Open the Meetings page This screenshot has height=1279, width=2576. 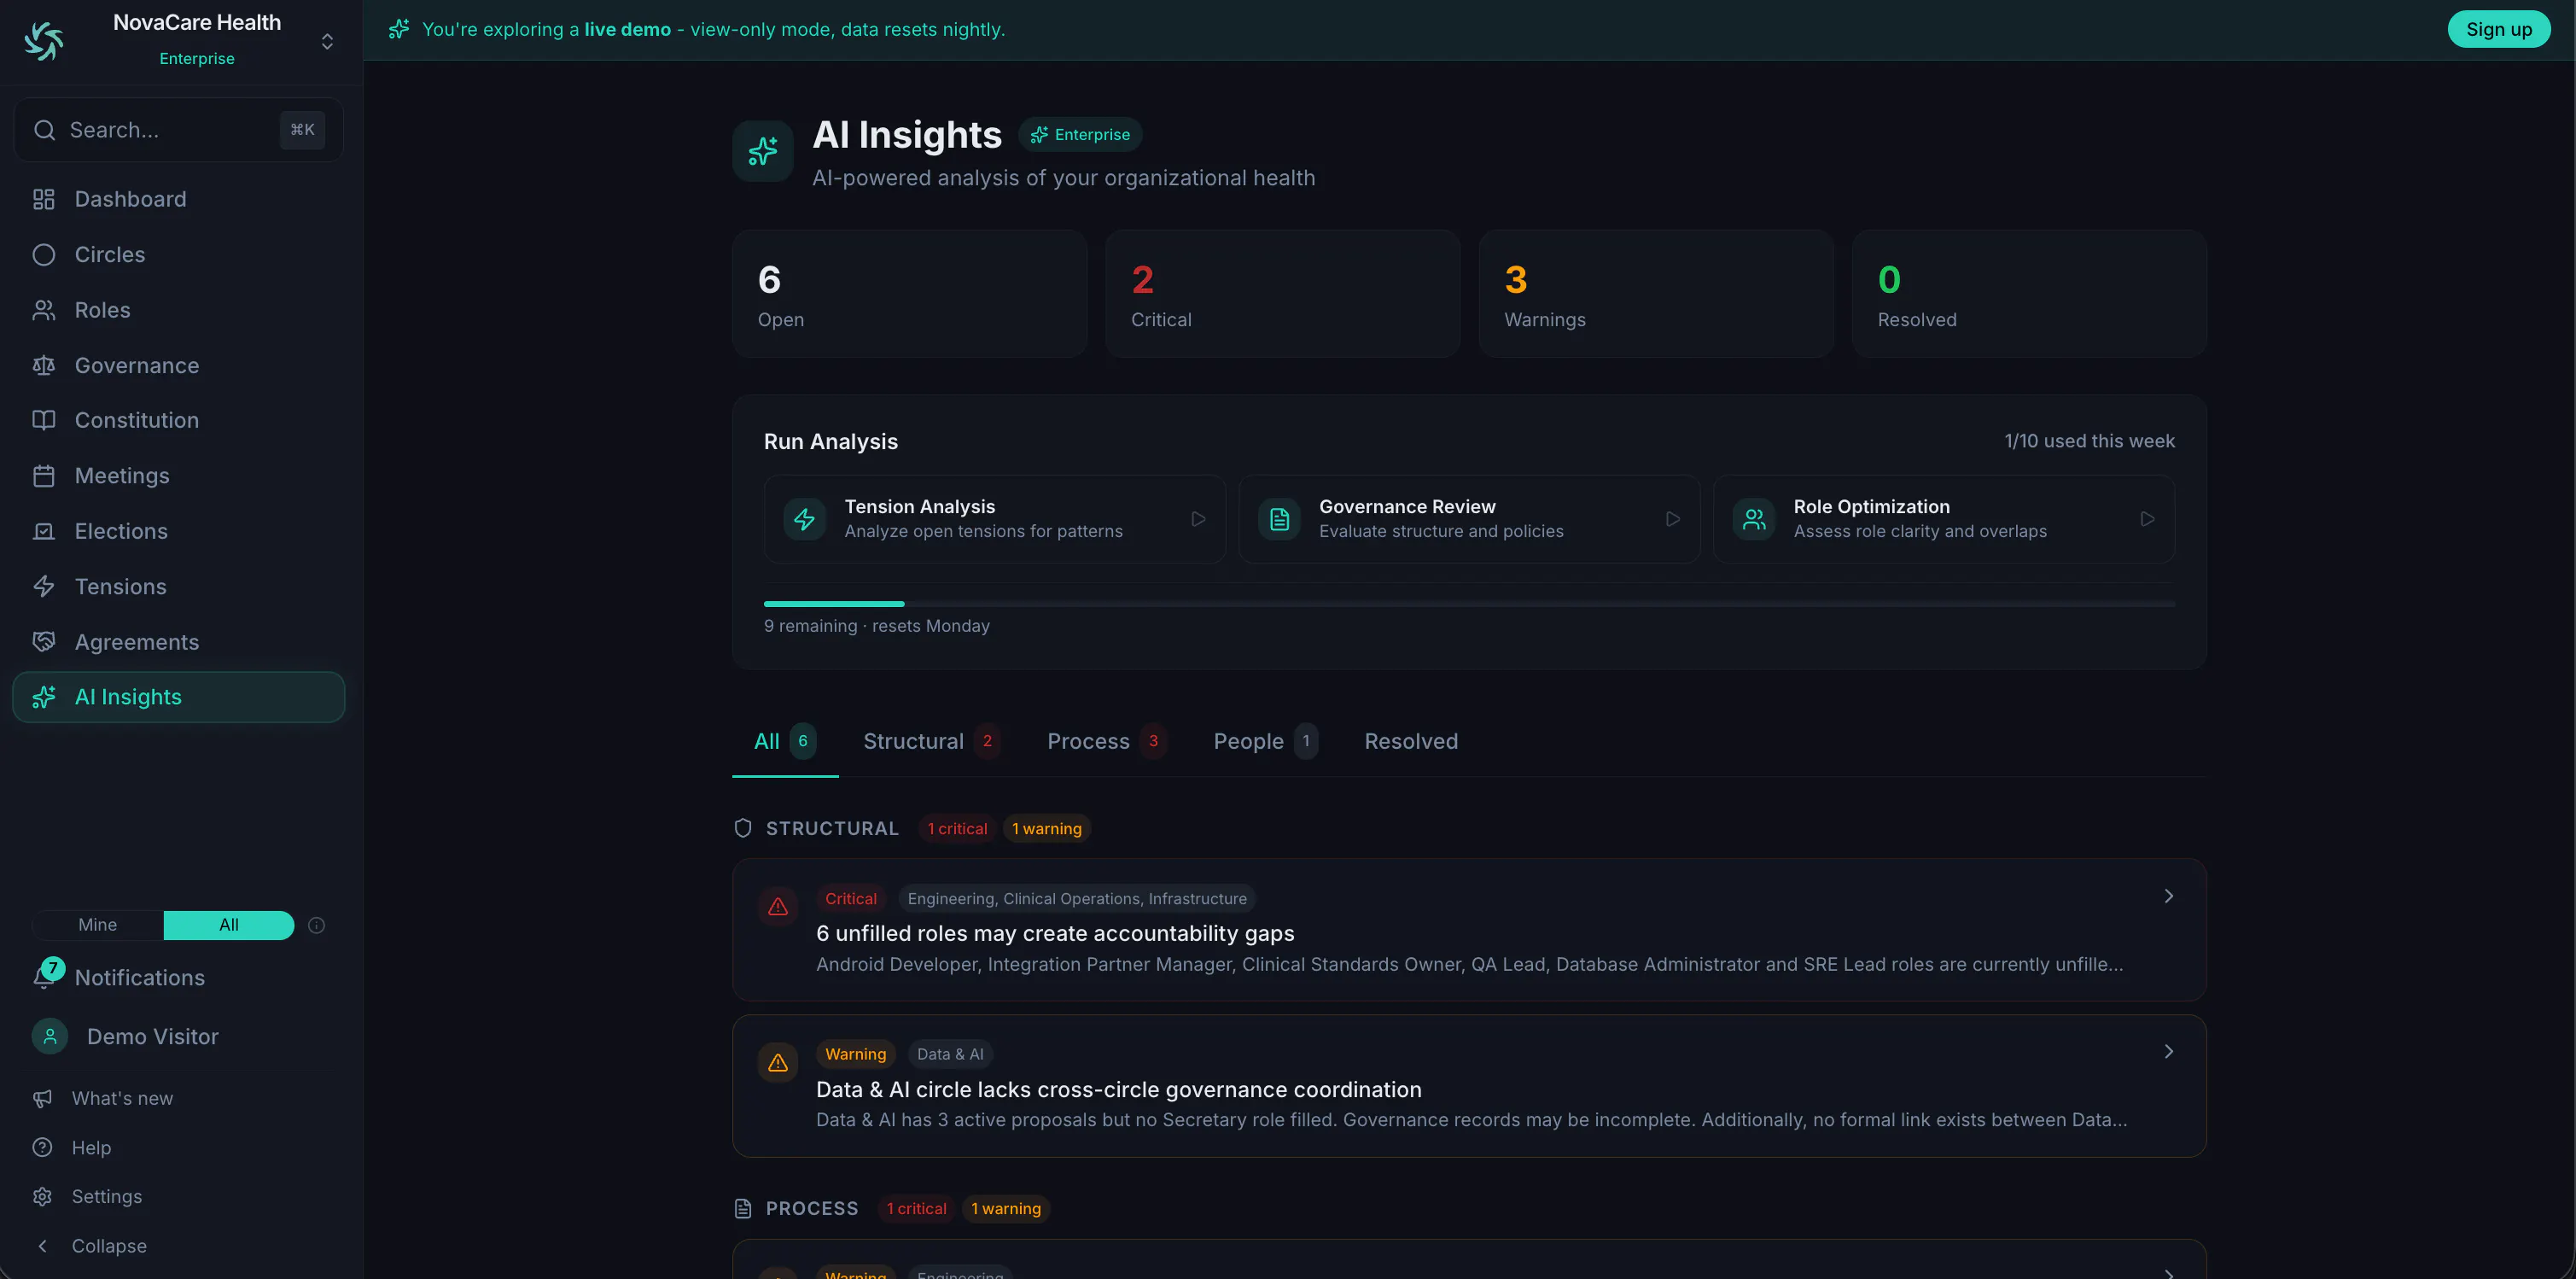click(x=178, y=476)
